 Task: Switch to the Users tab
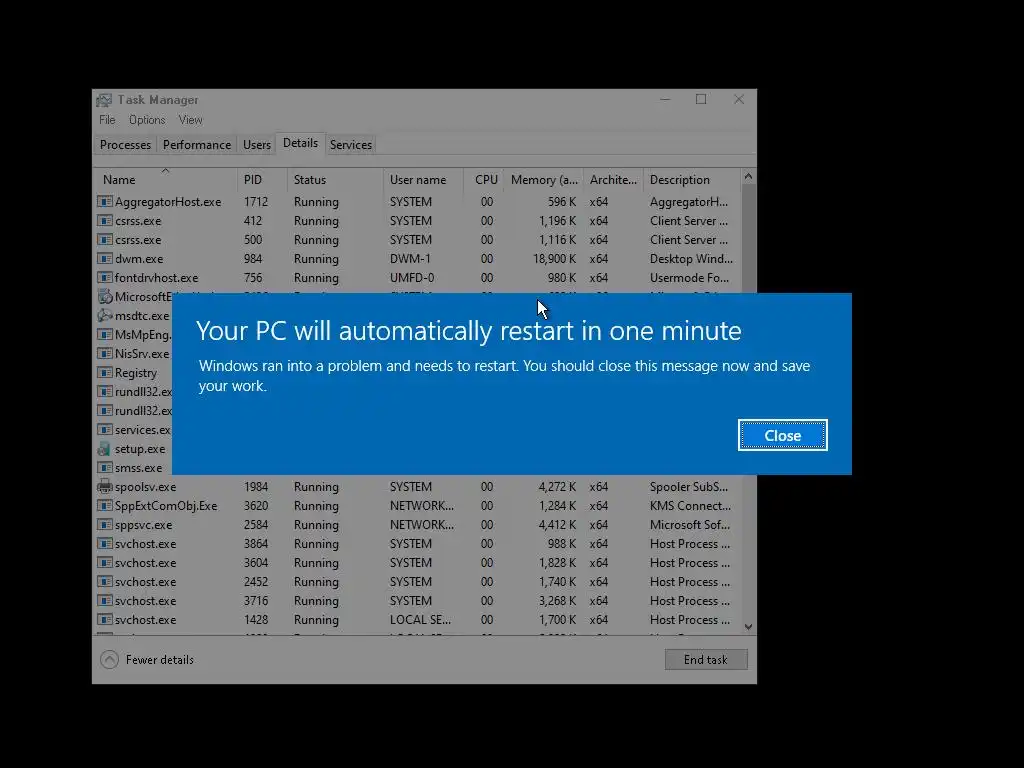(257, 145)
